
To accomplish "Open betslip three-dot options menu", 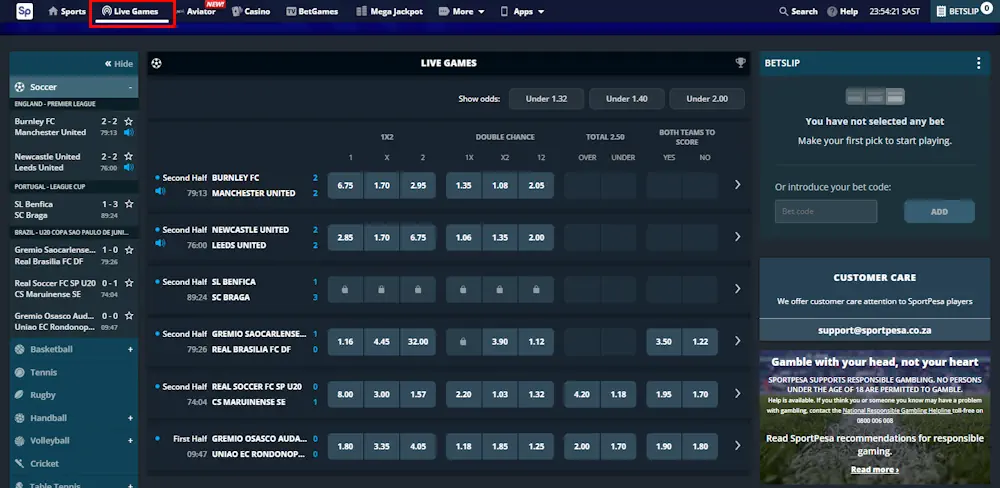I will point(978,63).
